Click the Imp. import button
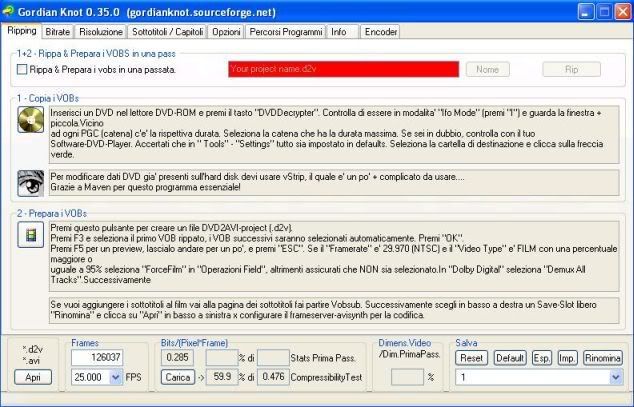This screenshot has width=634, height=407. point(567,358)
